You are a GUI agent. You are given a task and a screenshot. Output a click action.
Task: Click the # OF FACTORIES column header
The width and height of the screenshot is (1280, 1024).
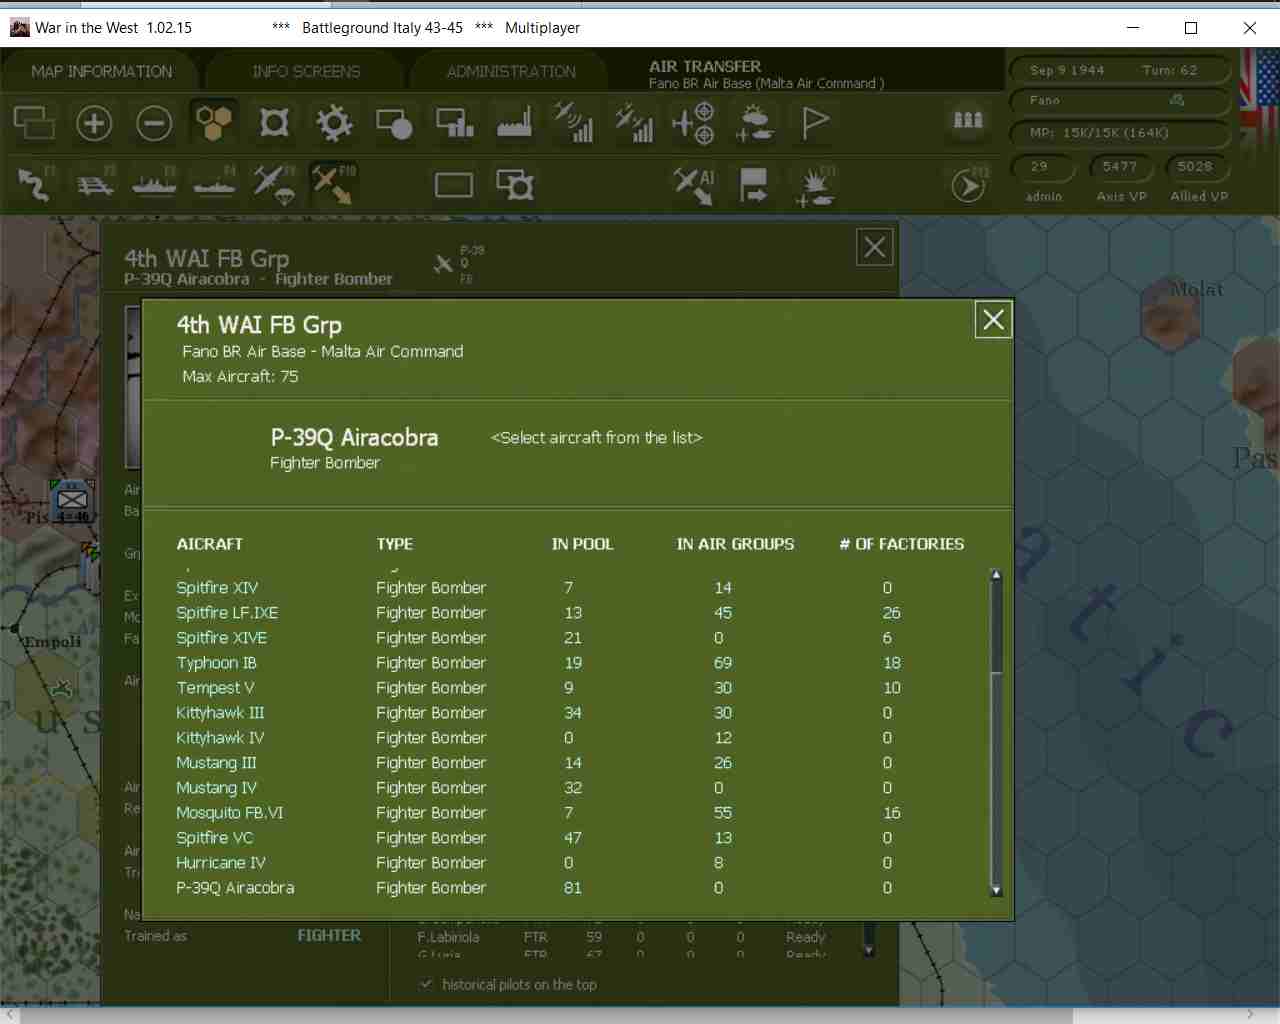[902, 544]
